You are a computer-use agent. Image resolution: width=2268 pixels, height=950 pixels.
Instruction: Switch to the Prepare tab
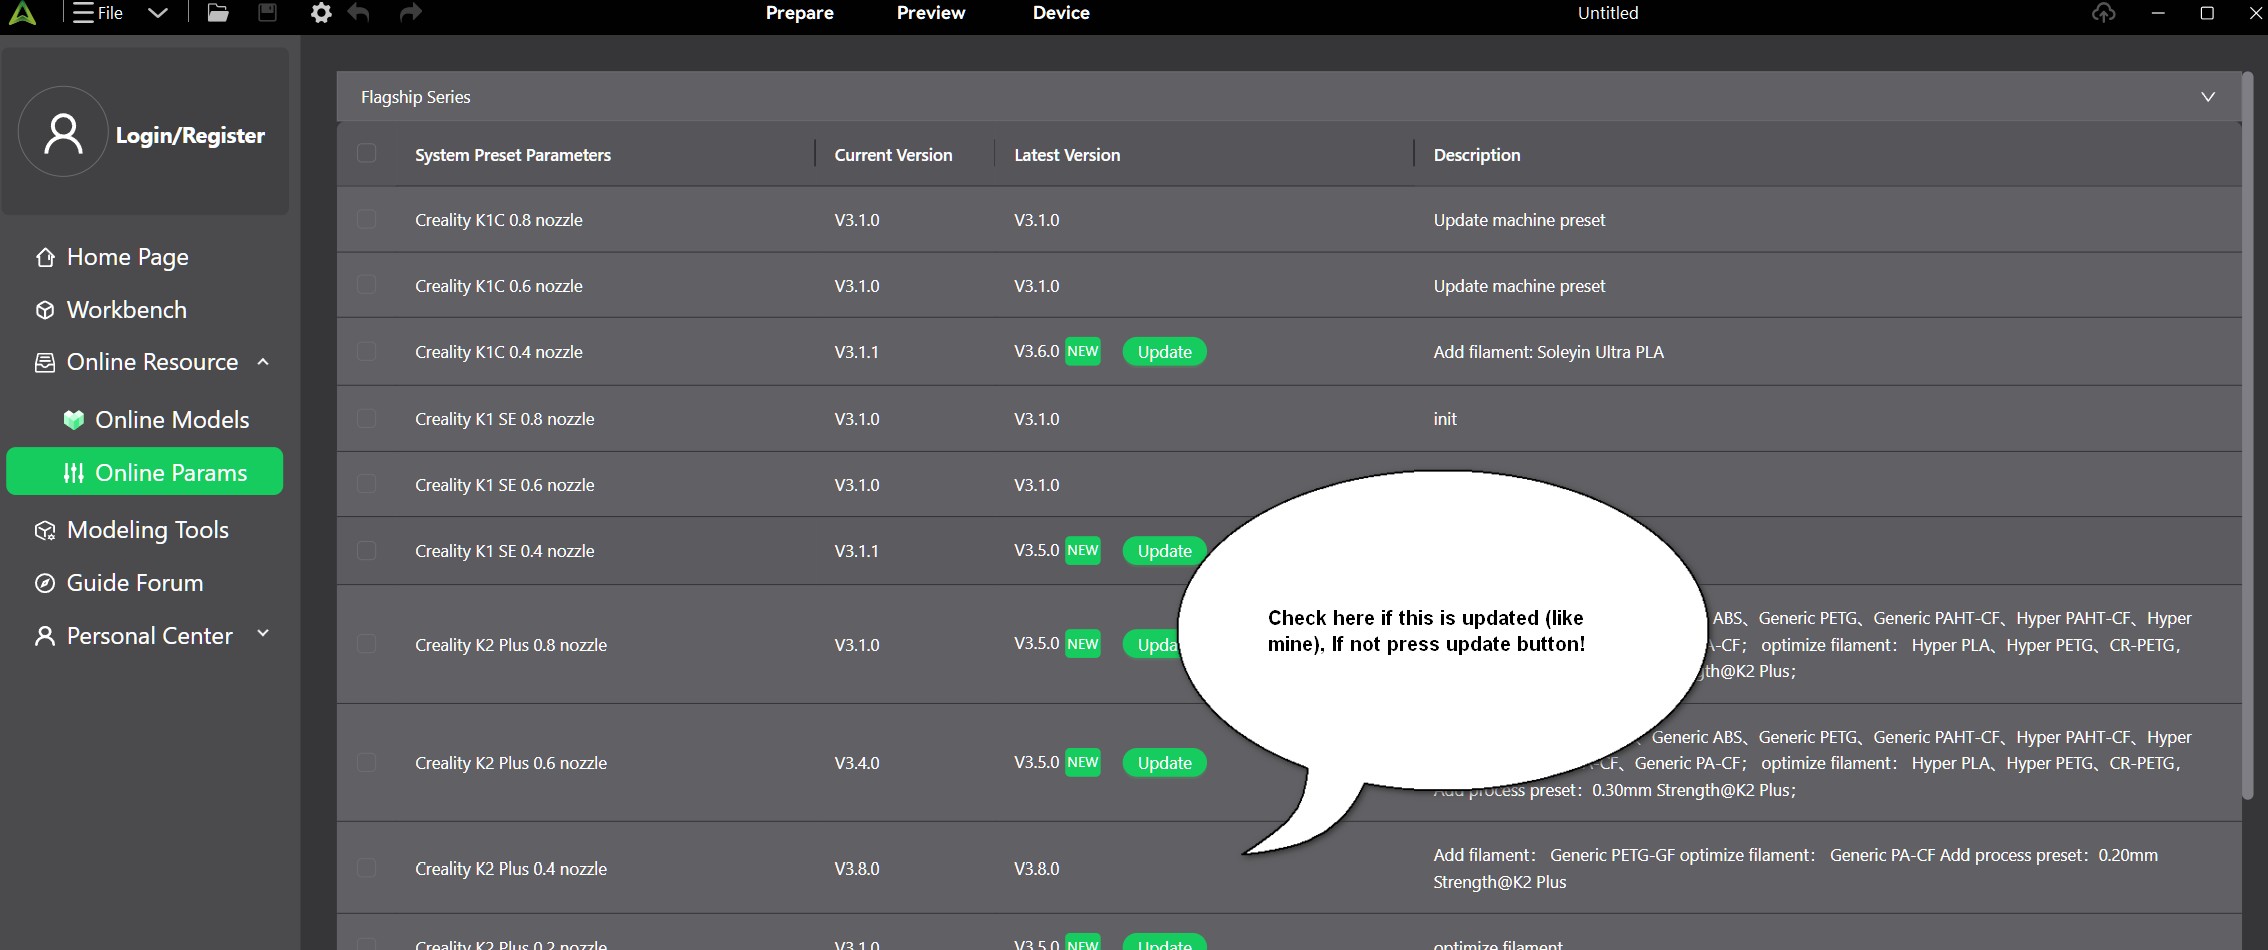(799, 13)
